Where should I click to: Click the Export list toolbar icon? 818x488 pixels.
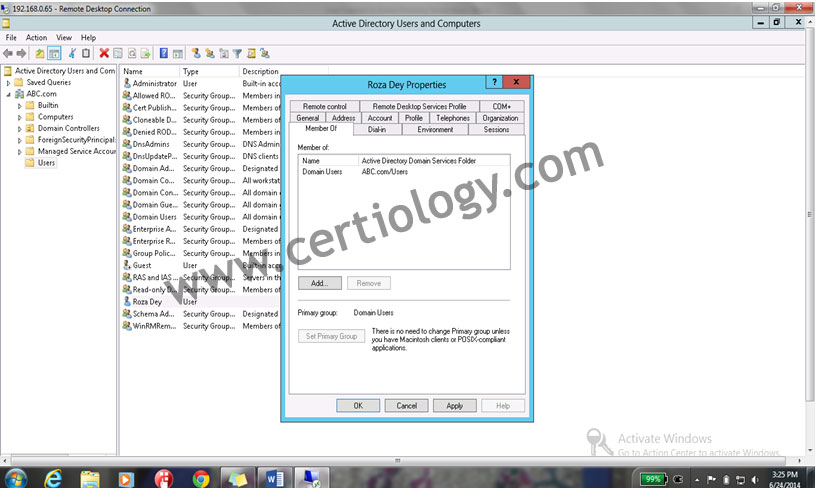coord(146,53)
